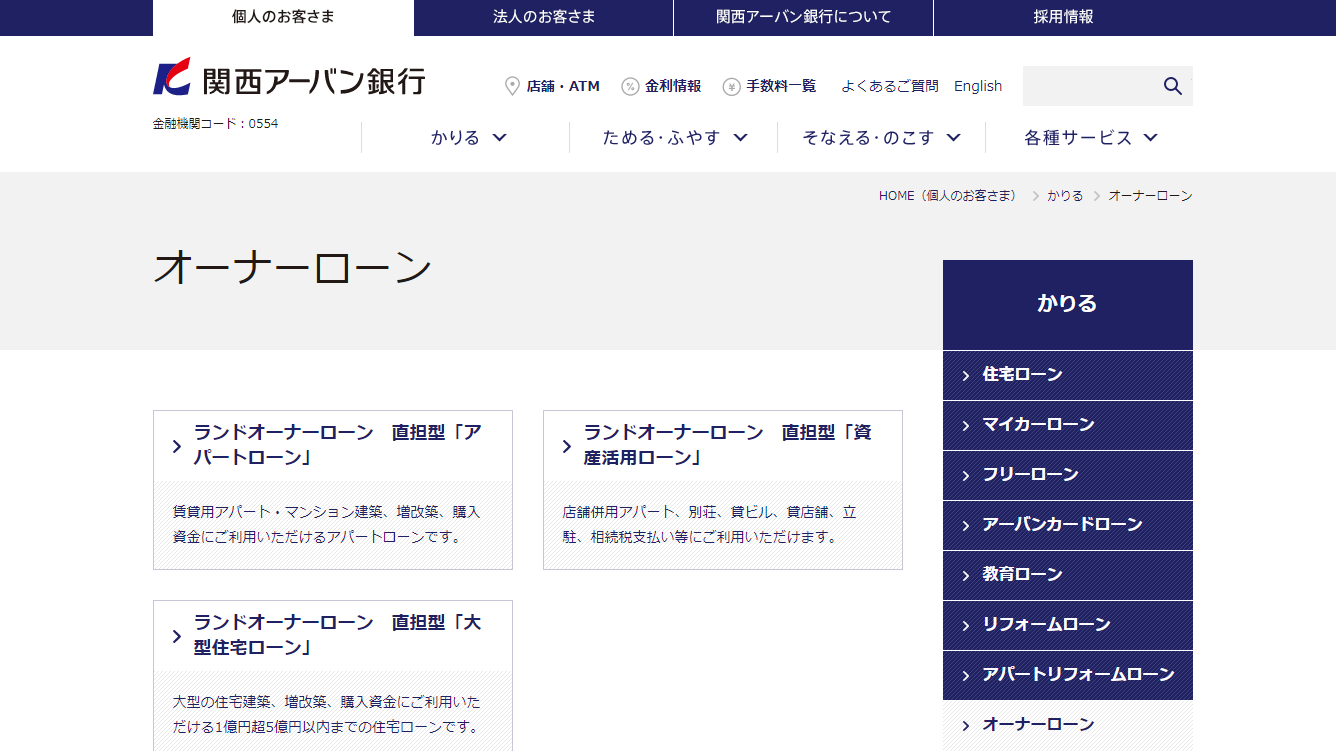
Task: Select マイカーローン label in sidebar
Action: pos(1038,424)
